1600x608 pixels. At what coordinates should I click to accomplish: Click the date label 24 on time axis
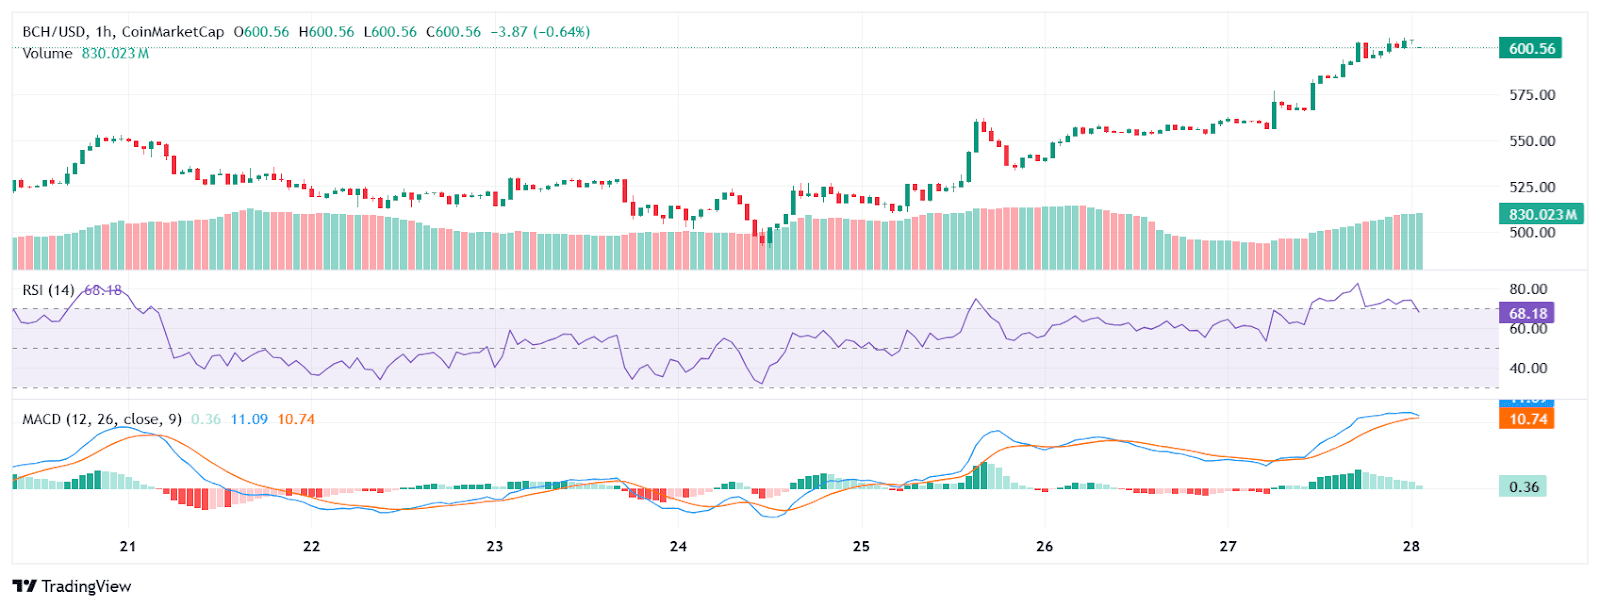(x=678, y=546)
